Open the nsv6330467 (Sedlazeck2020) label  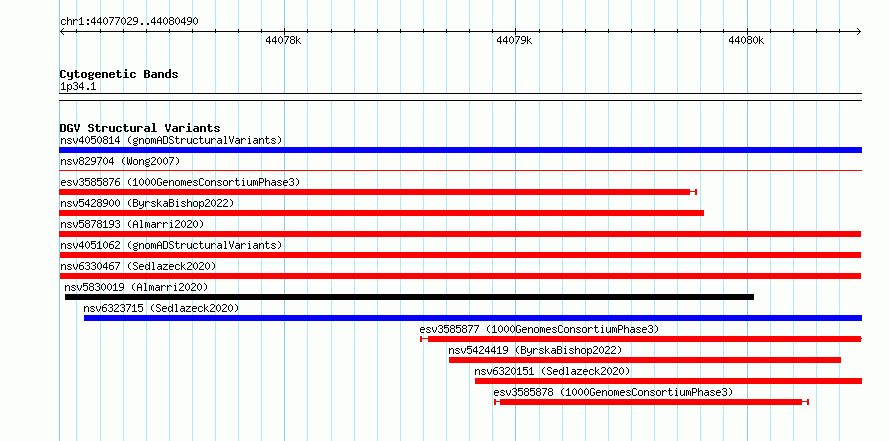pos(138,266)
